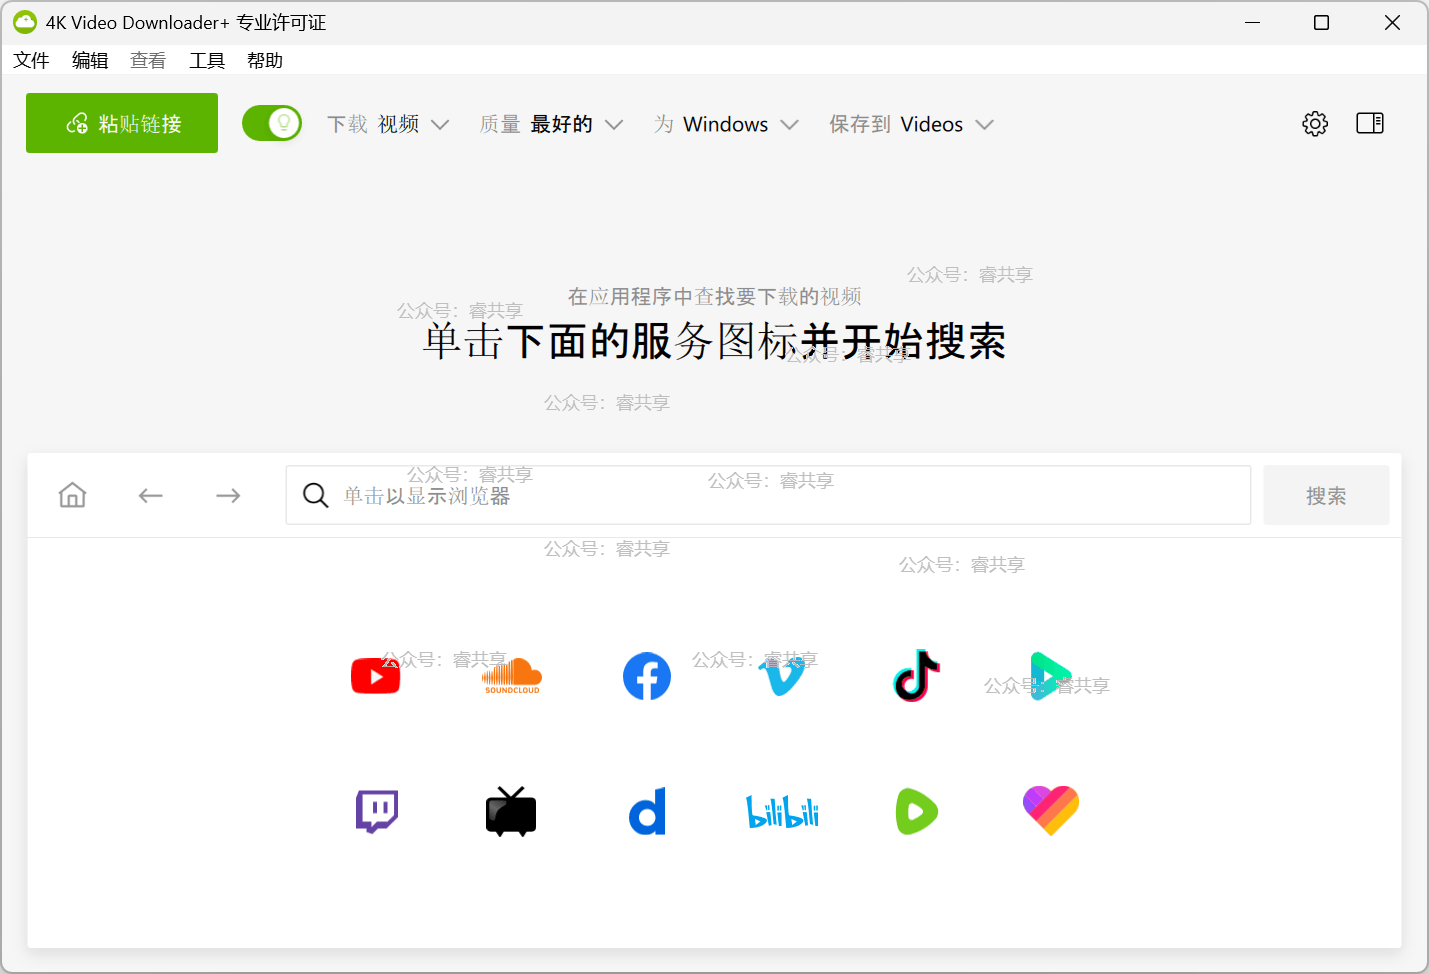Open the 查看 menu

click(x=148, y=61)
